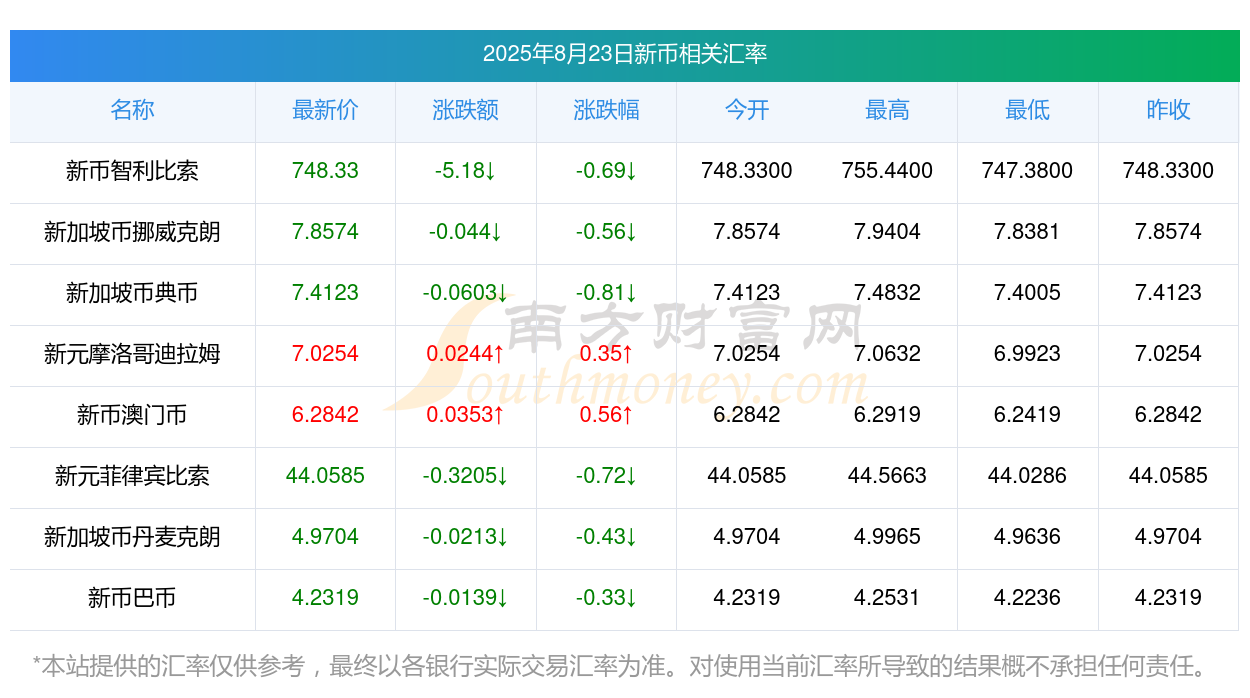
Task: Select the 最低 column header
Action: click(x=1028, y=110)
